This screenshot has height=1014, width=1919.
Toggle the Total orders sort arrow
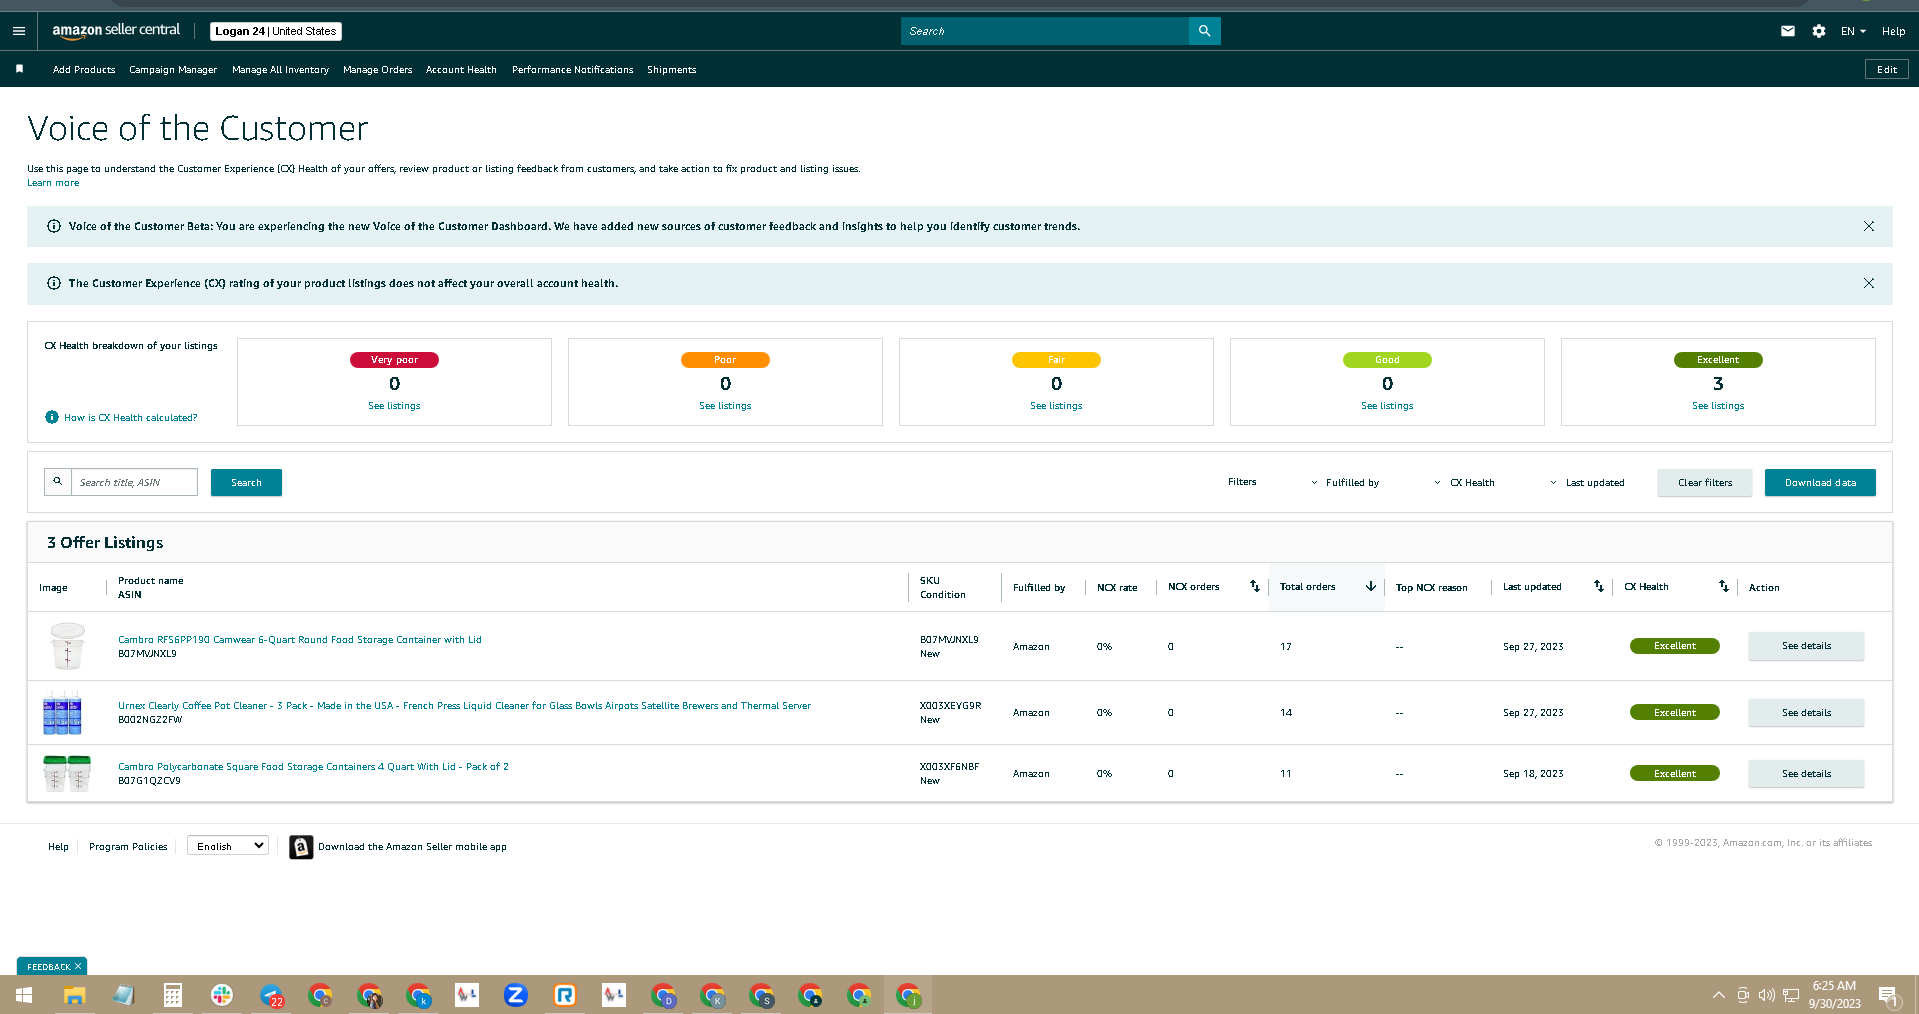click(x=1371, y=587)
